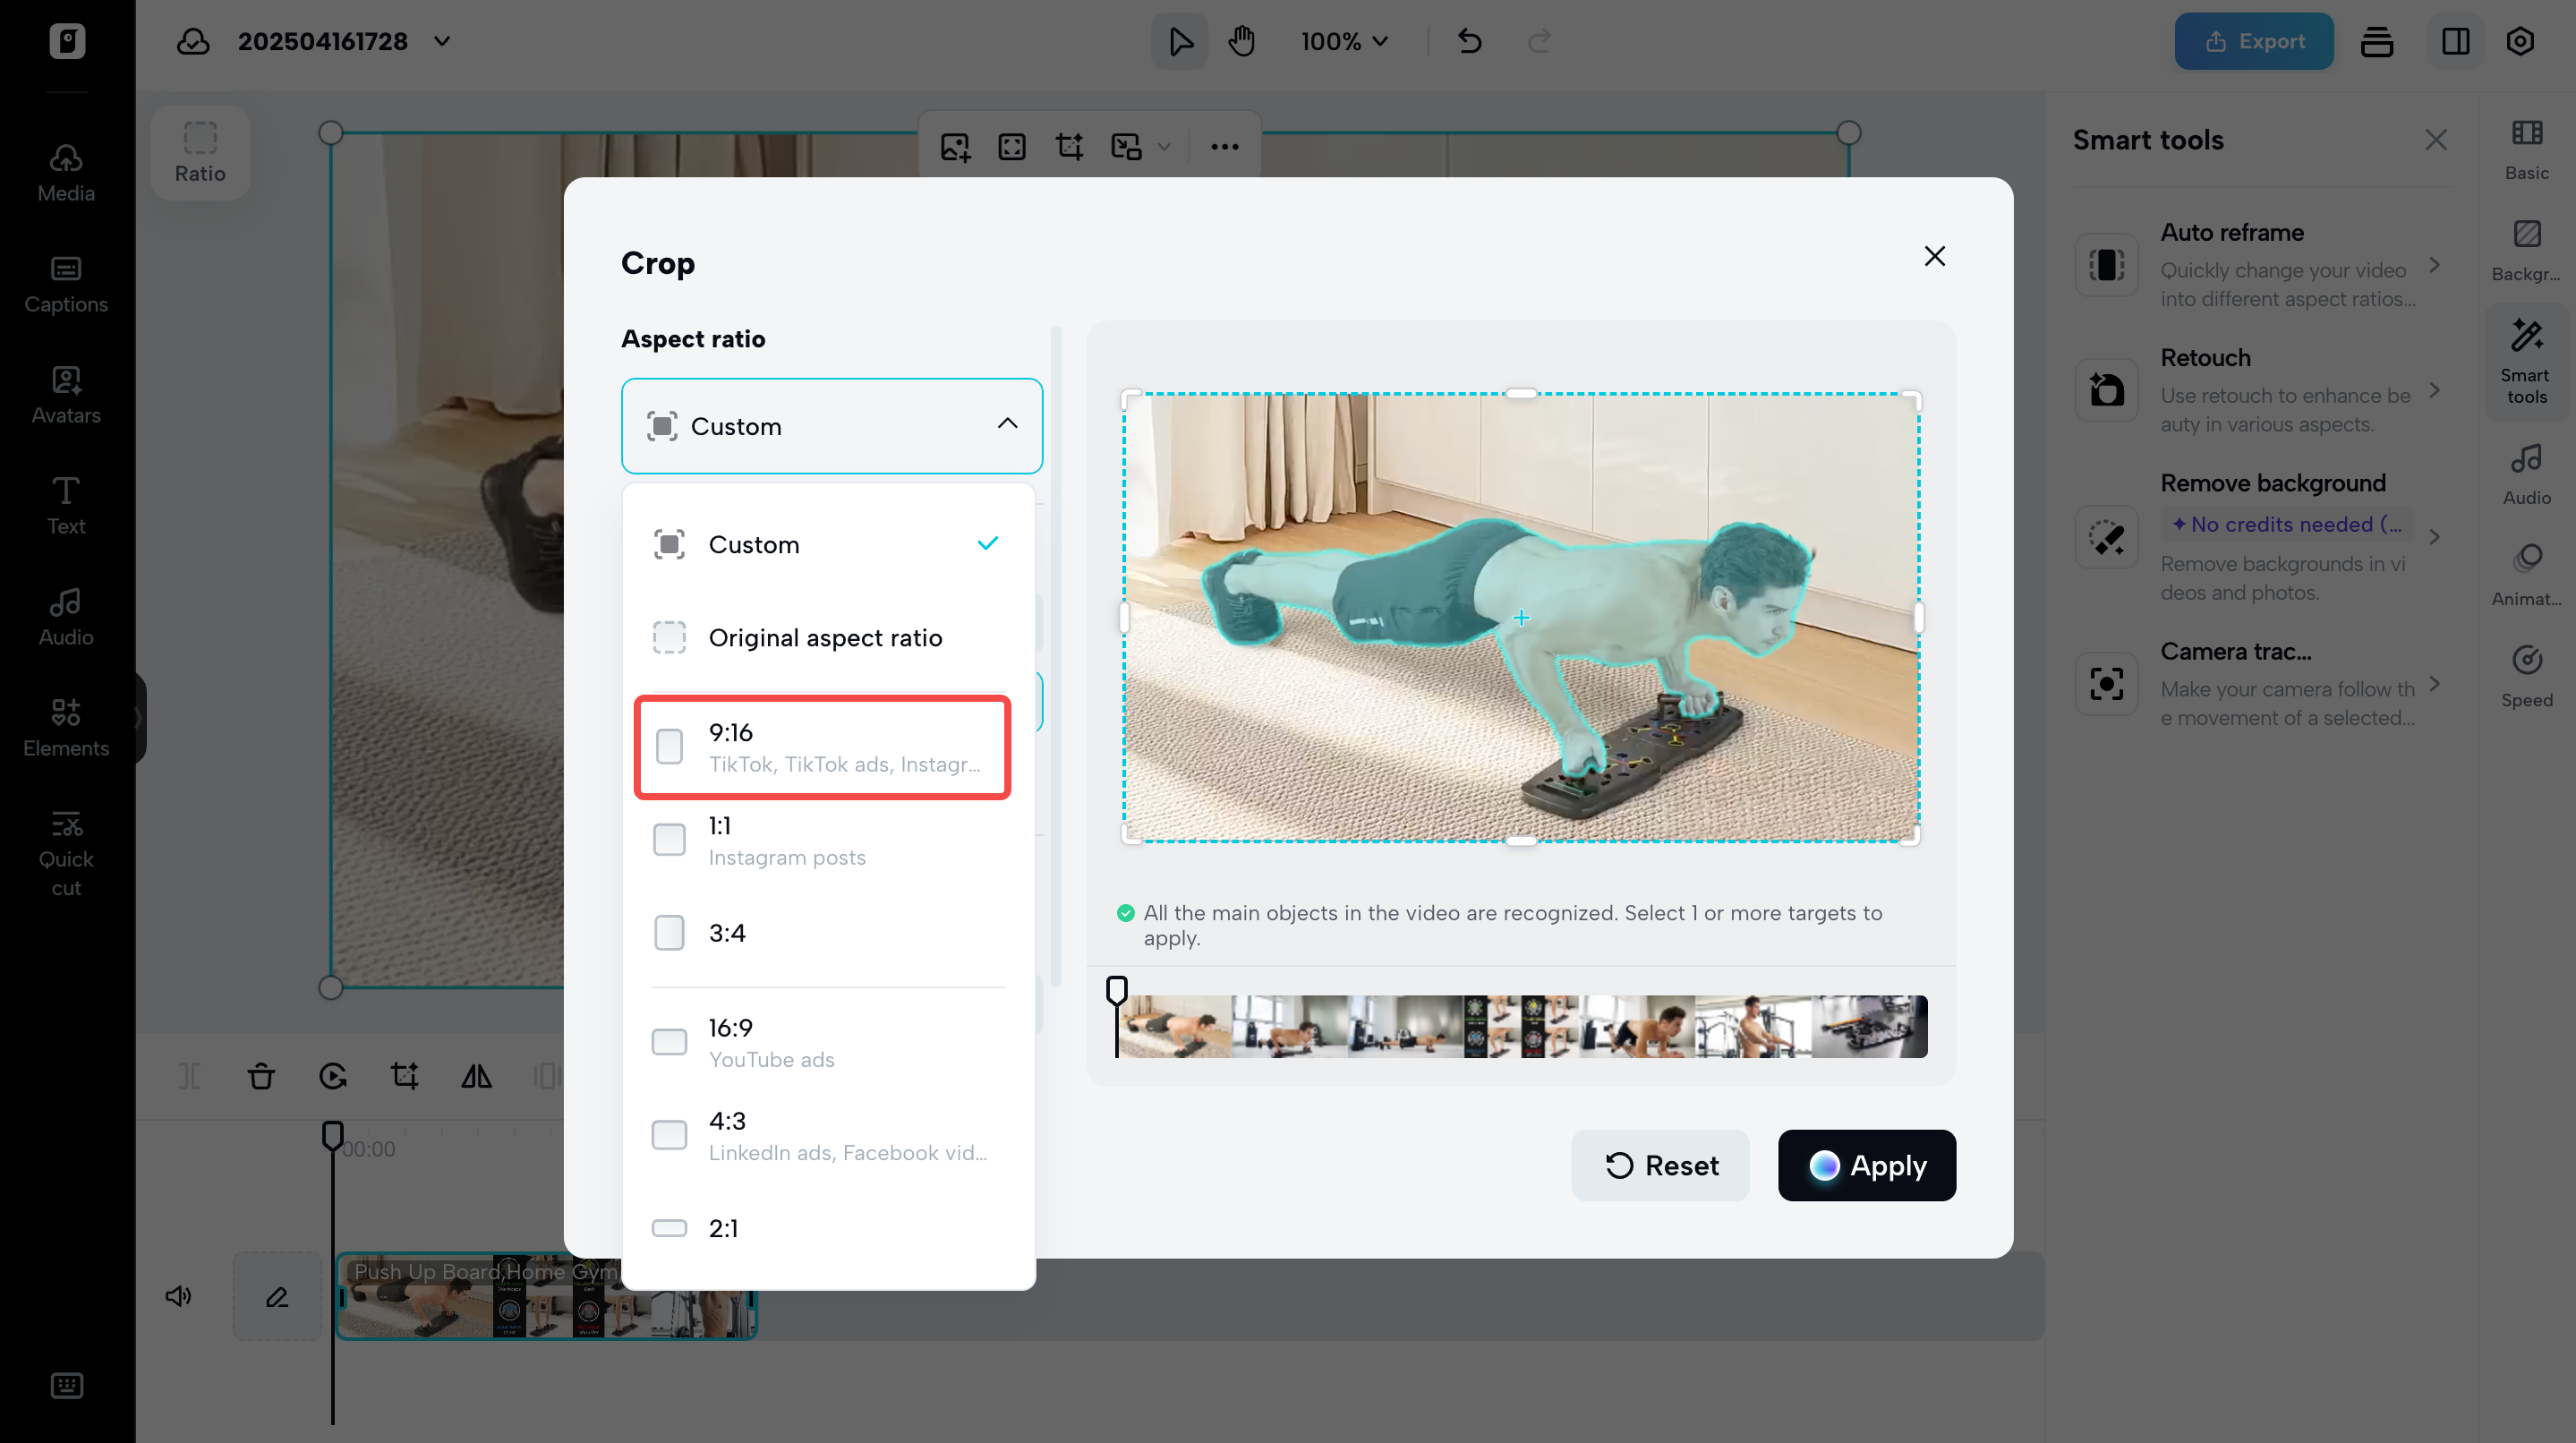Open the Elements panel in sidebar
Viewport: 2576px width, 1443px height.
coord(66,727)
